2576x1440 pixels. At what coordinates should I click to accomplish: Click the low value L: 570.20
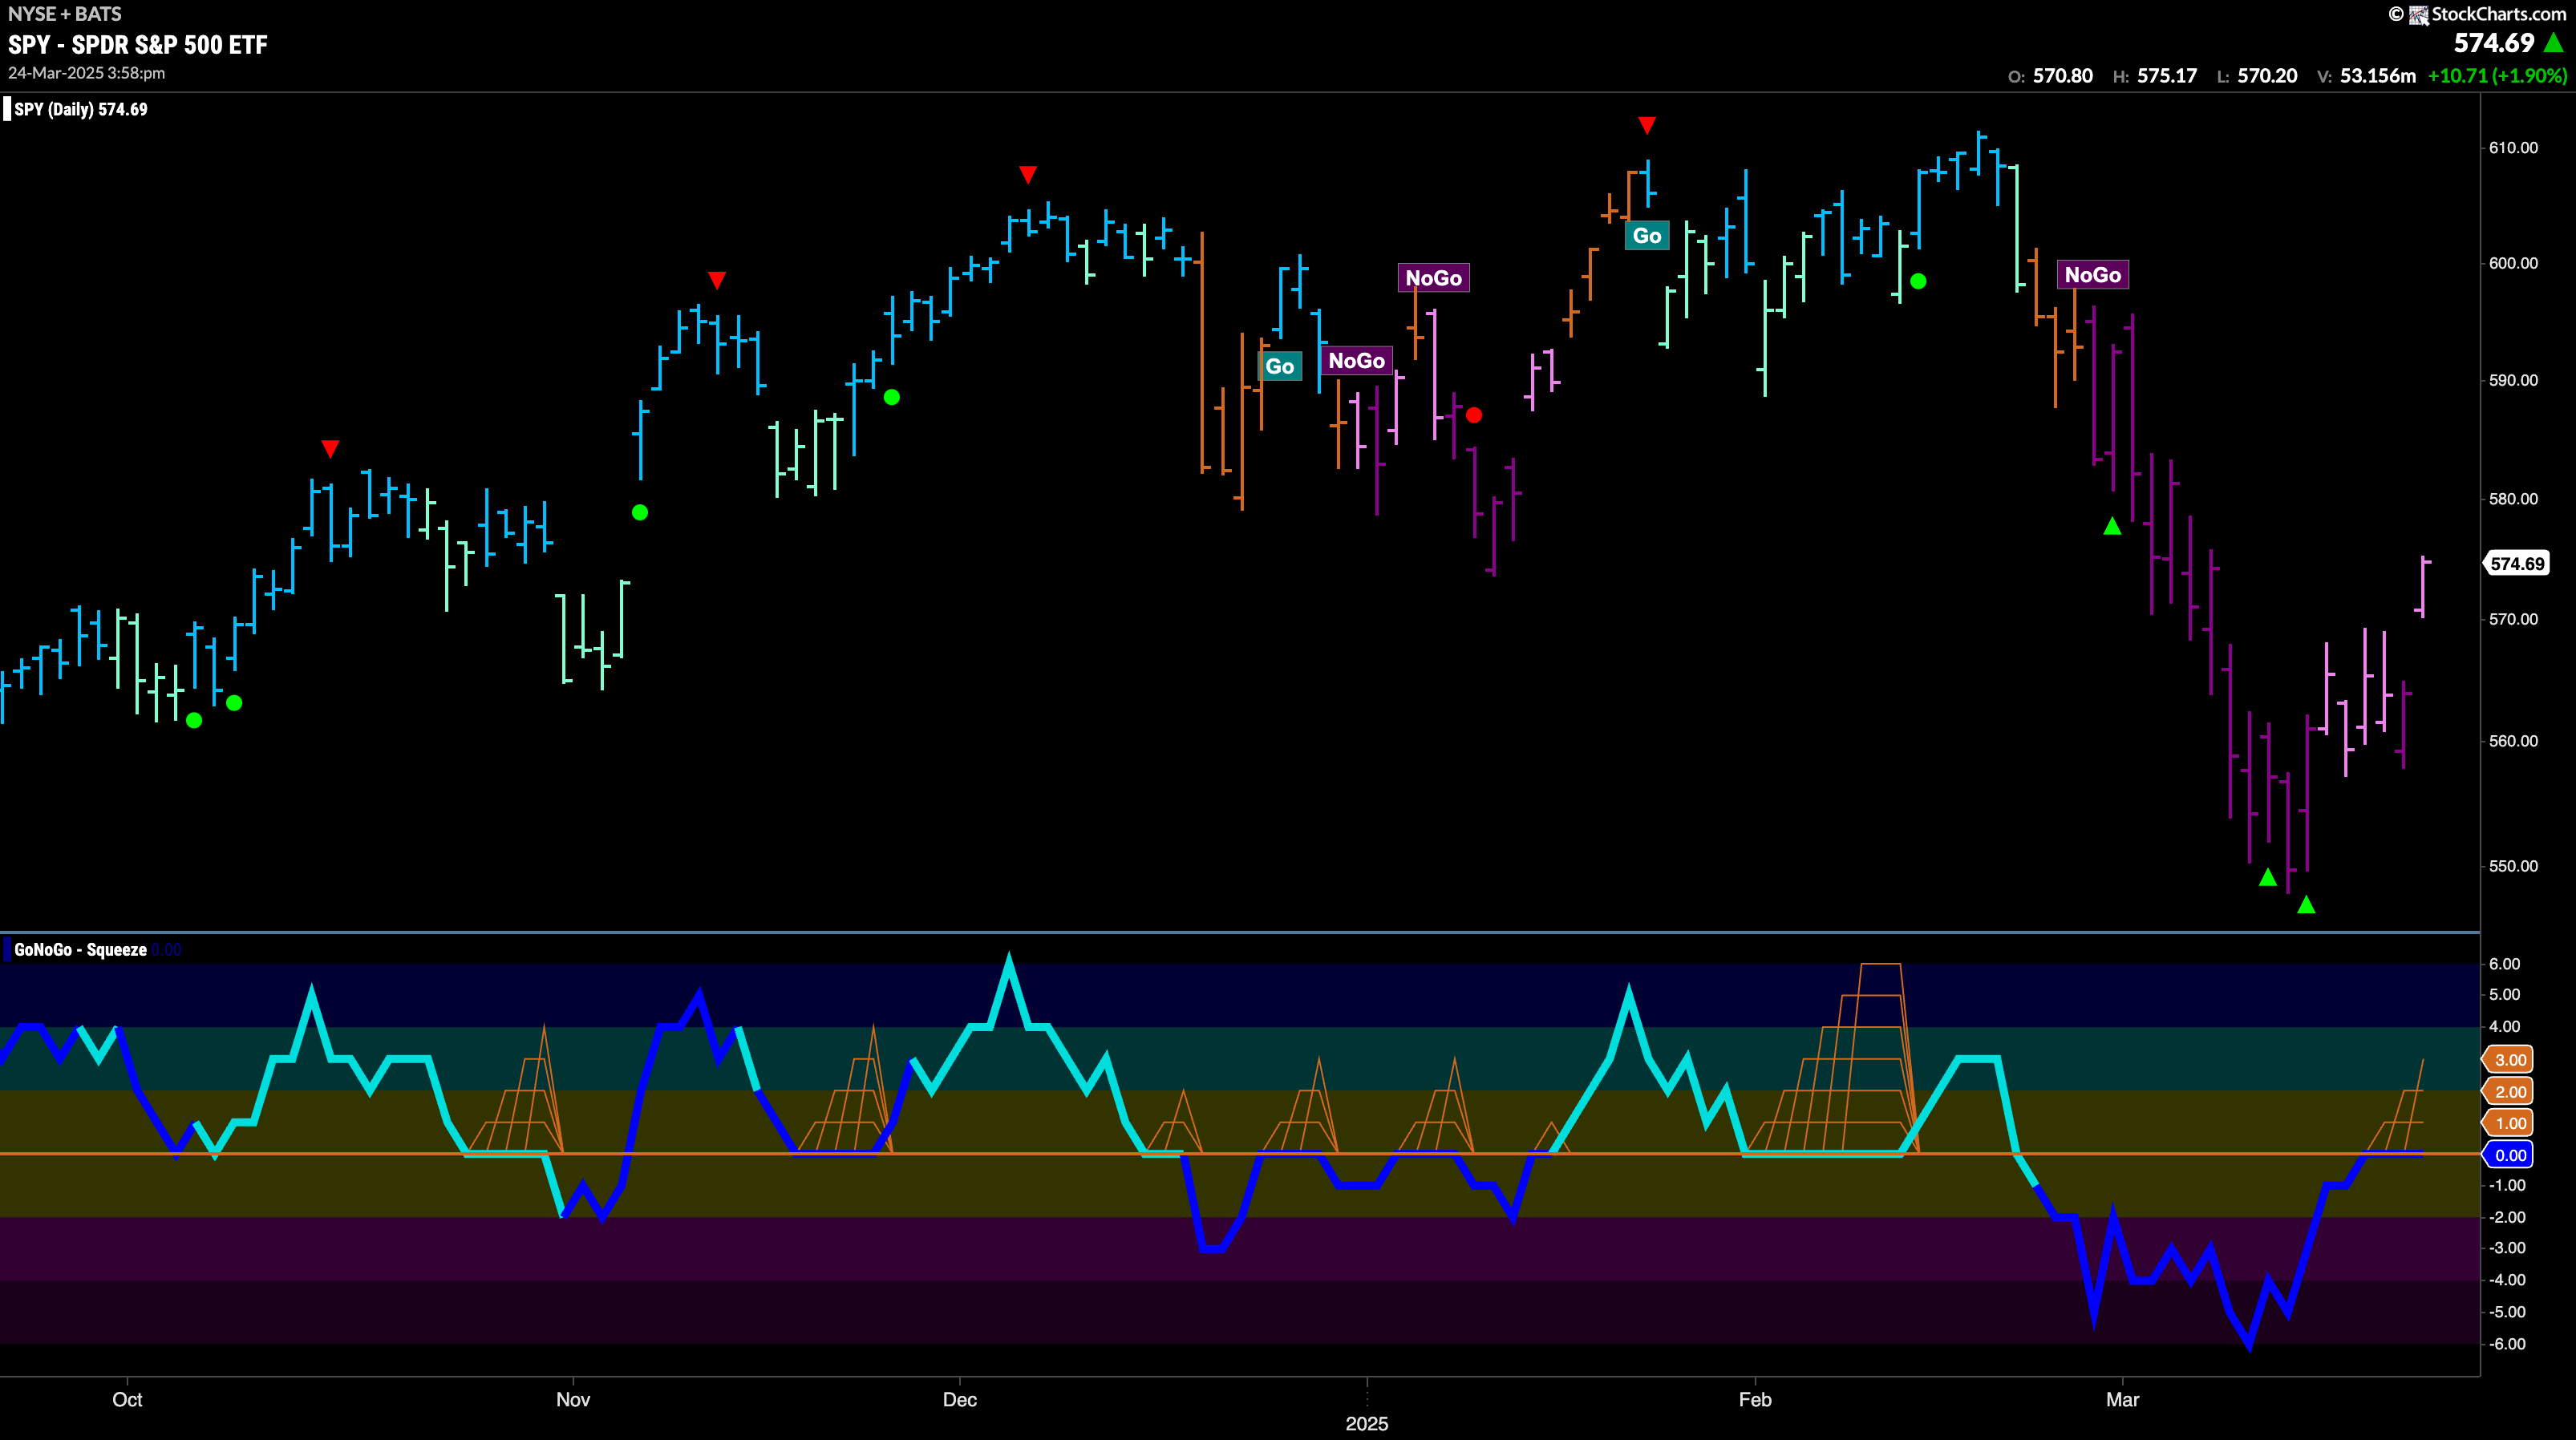coord(2257,76)
